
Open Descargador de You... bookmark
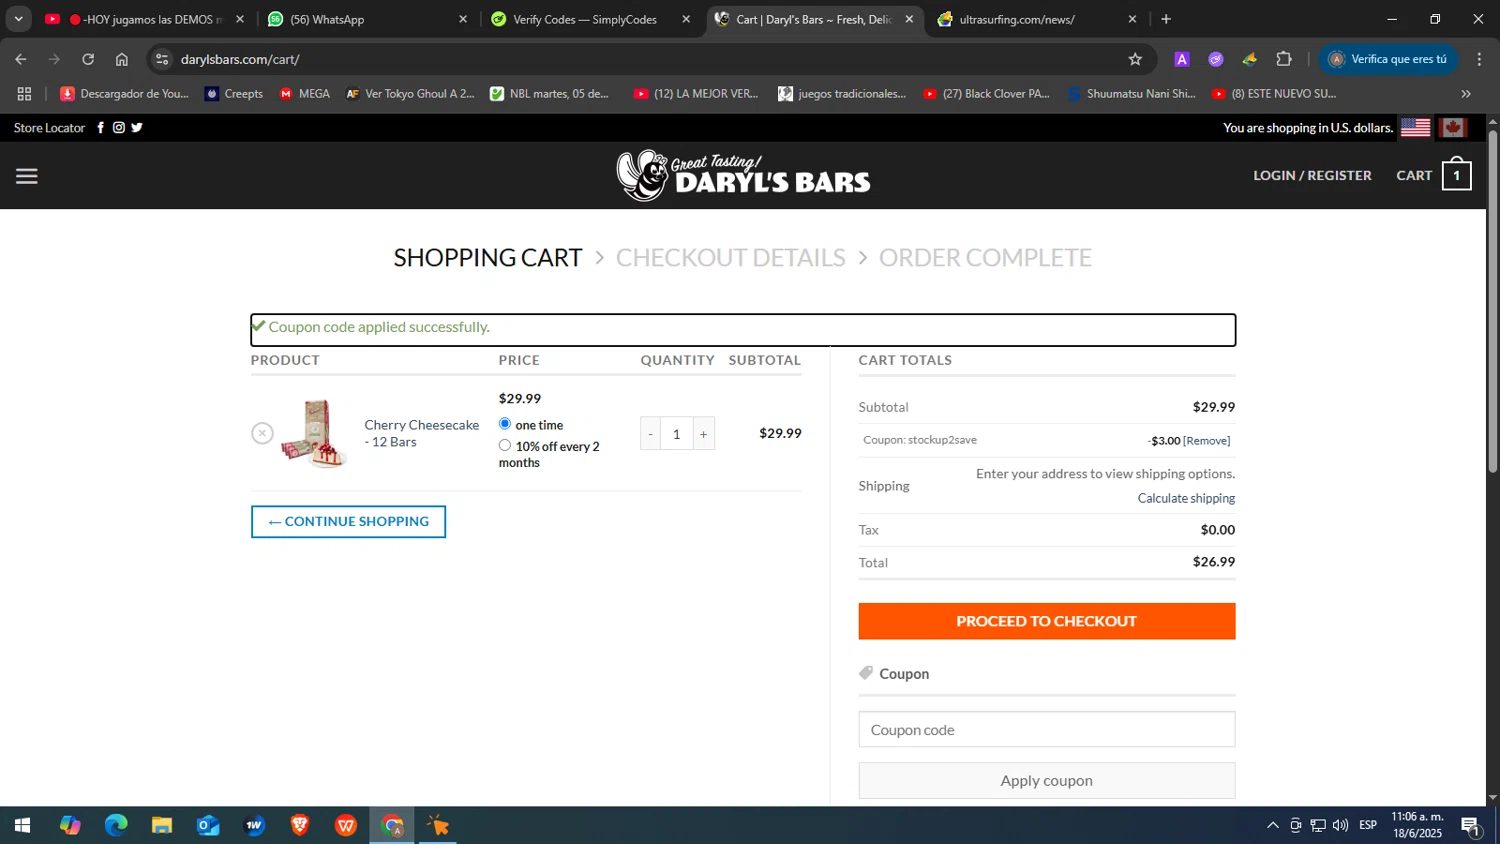(x=124, y=94)
